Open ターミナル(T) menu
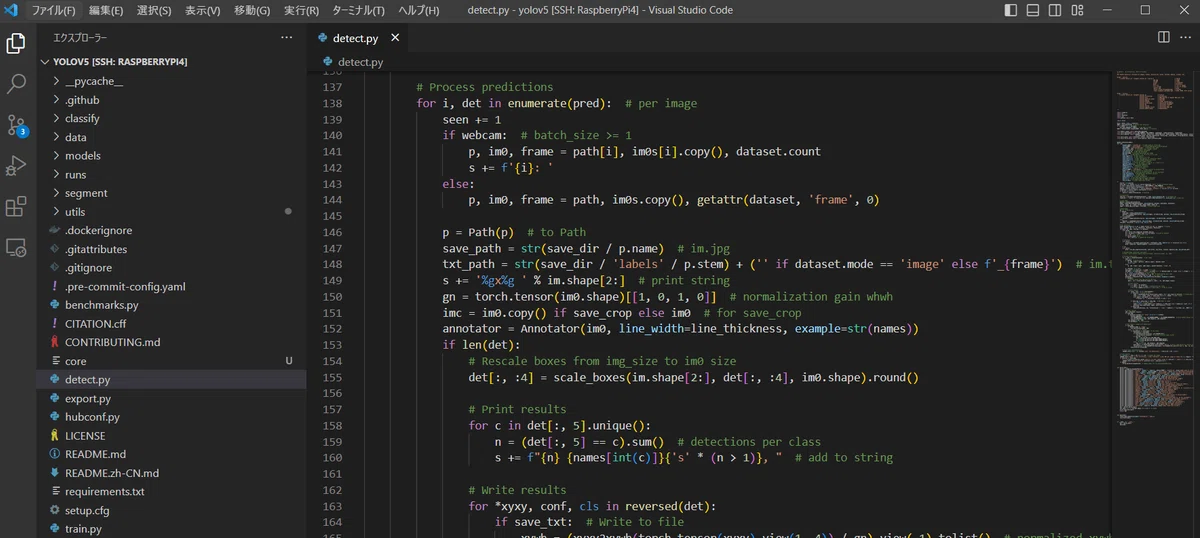This screenshot has height=538, width=1200. click(x=358, y=10)
